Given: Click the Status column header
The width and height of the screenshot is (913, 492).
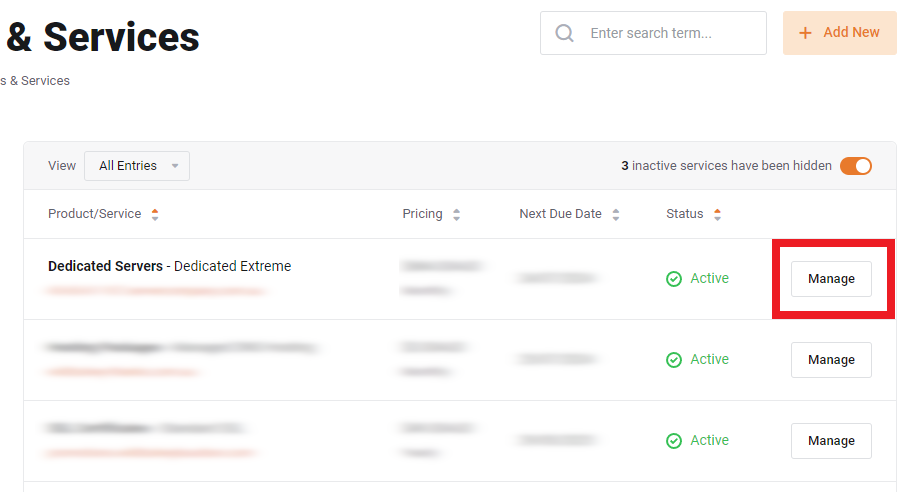Looking at the screenshot, I should 684,214.
